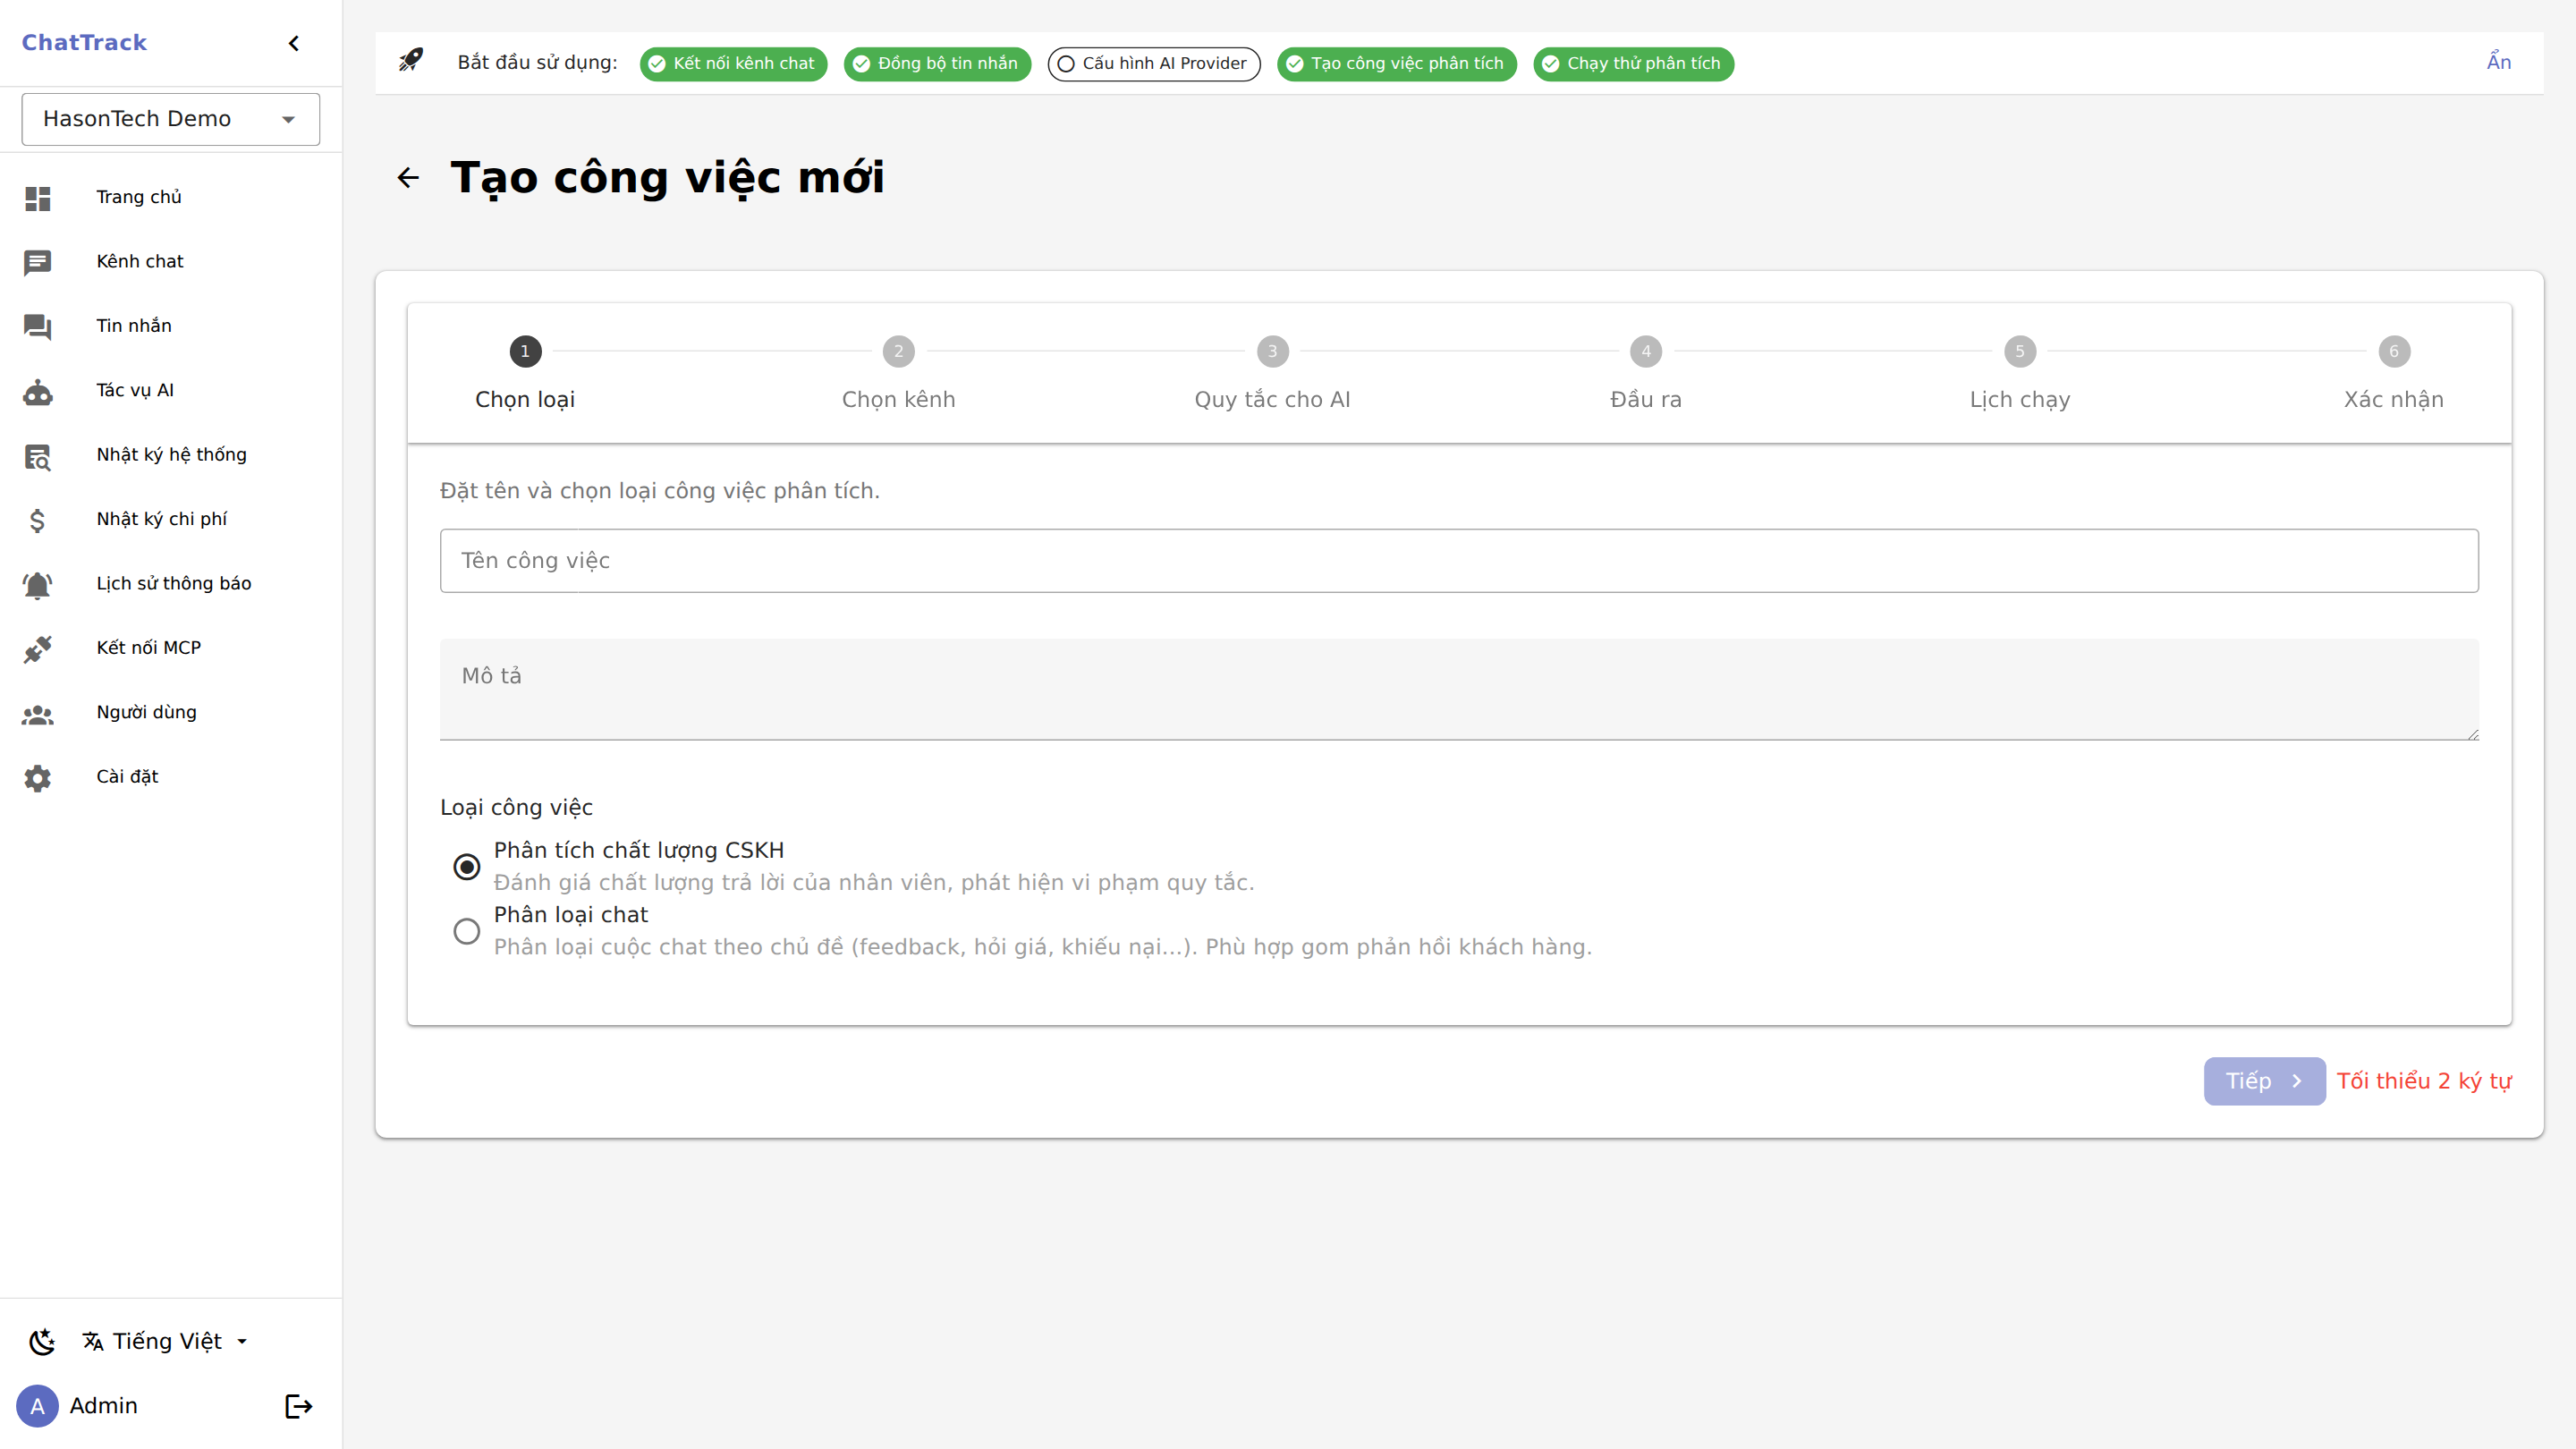Select Phân loại chat radio option
The height and width of the screenshot is (1449, 2576).
point(466,931)
